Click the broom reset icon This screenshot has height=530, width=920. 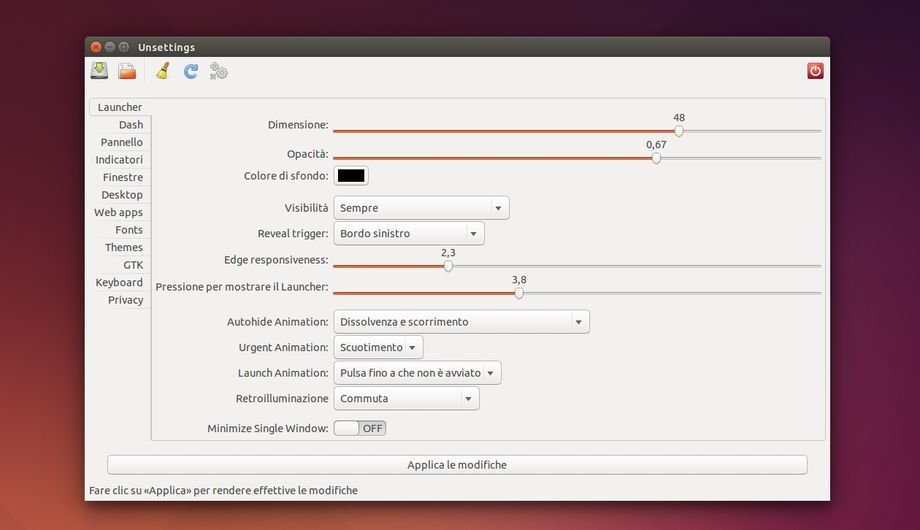tap(163, 71)
